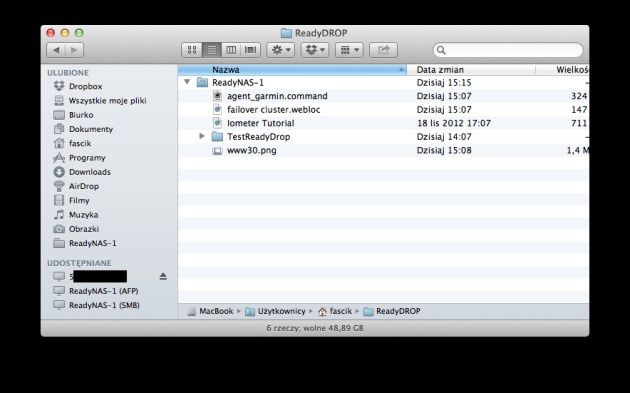Image resolution: width=630 pixels, height=393 pixels.
Task: Click the ULUBIONE sidebar section header
Action: 68,73
